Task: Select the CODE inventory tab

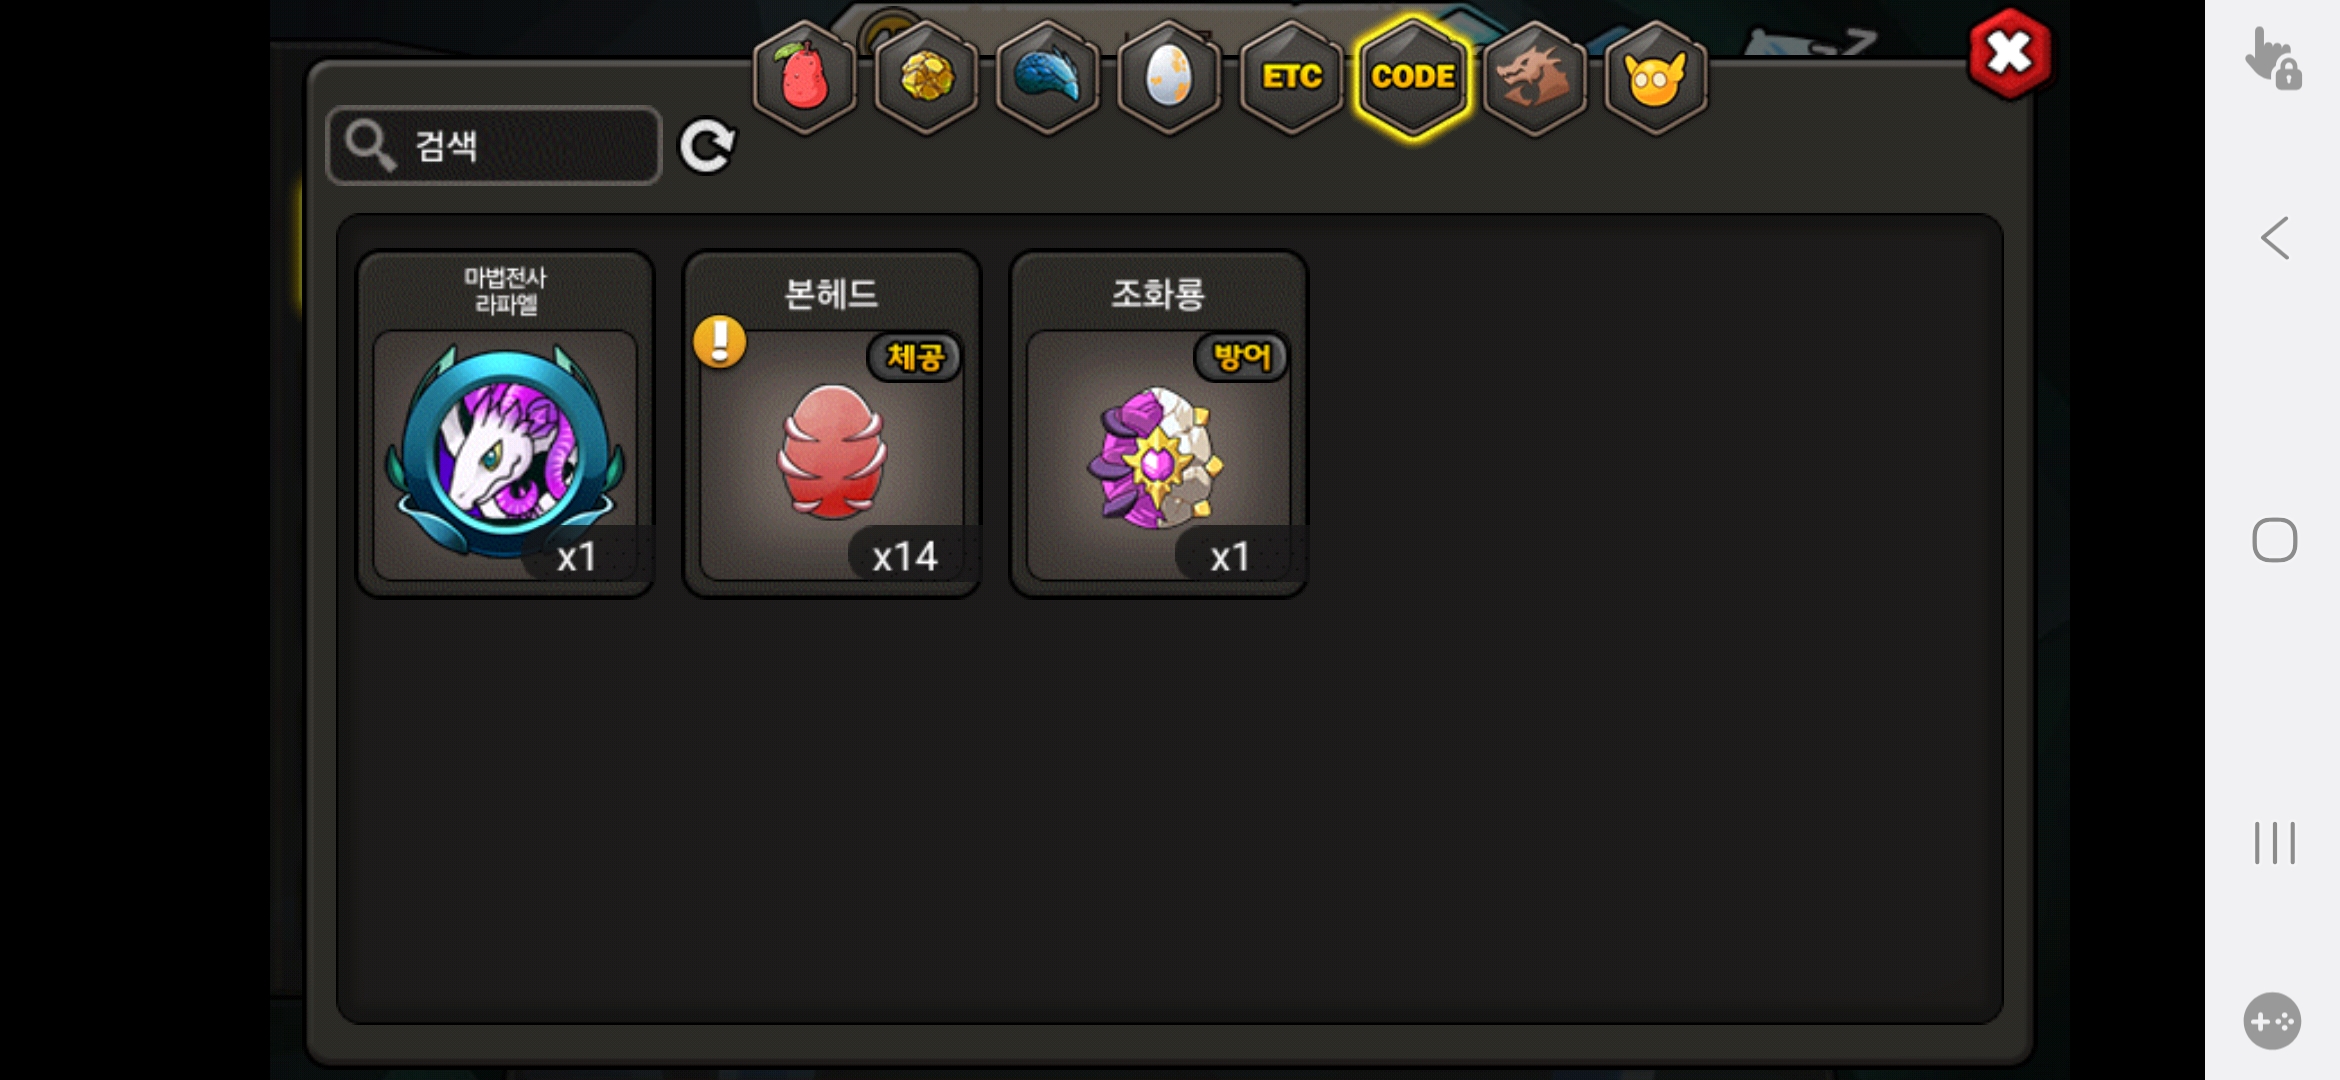Action: click(x=1413, y=77)
